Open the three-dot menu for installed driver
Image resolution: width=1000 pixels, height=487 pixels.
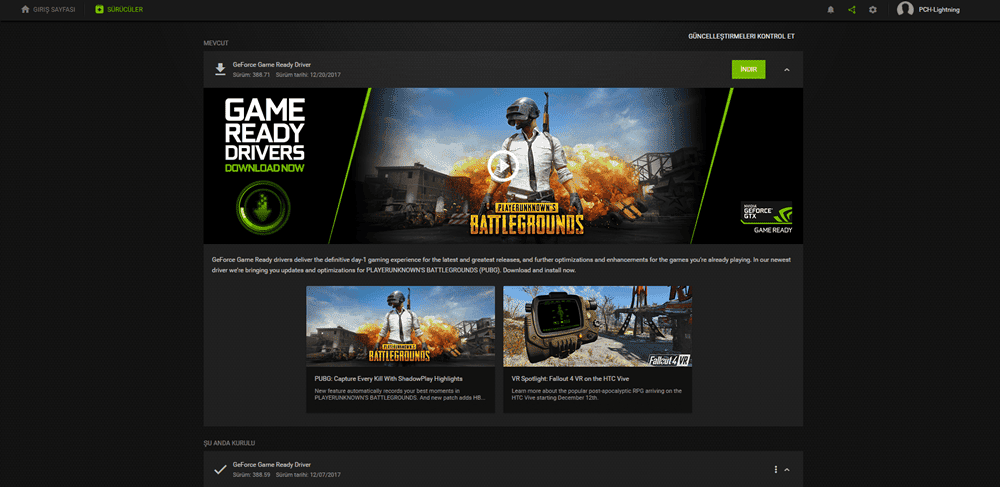(x=776, y=469)
